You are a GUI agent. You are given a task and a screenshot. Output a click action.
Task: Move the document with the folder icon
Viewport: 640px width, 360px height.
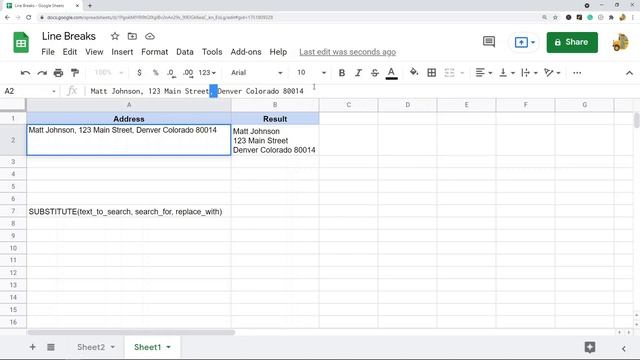pyautogui.click(x=132, y=36)
